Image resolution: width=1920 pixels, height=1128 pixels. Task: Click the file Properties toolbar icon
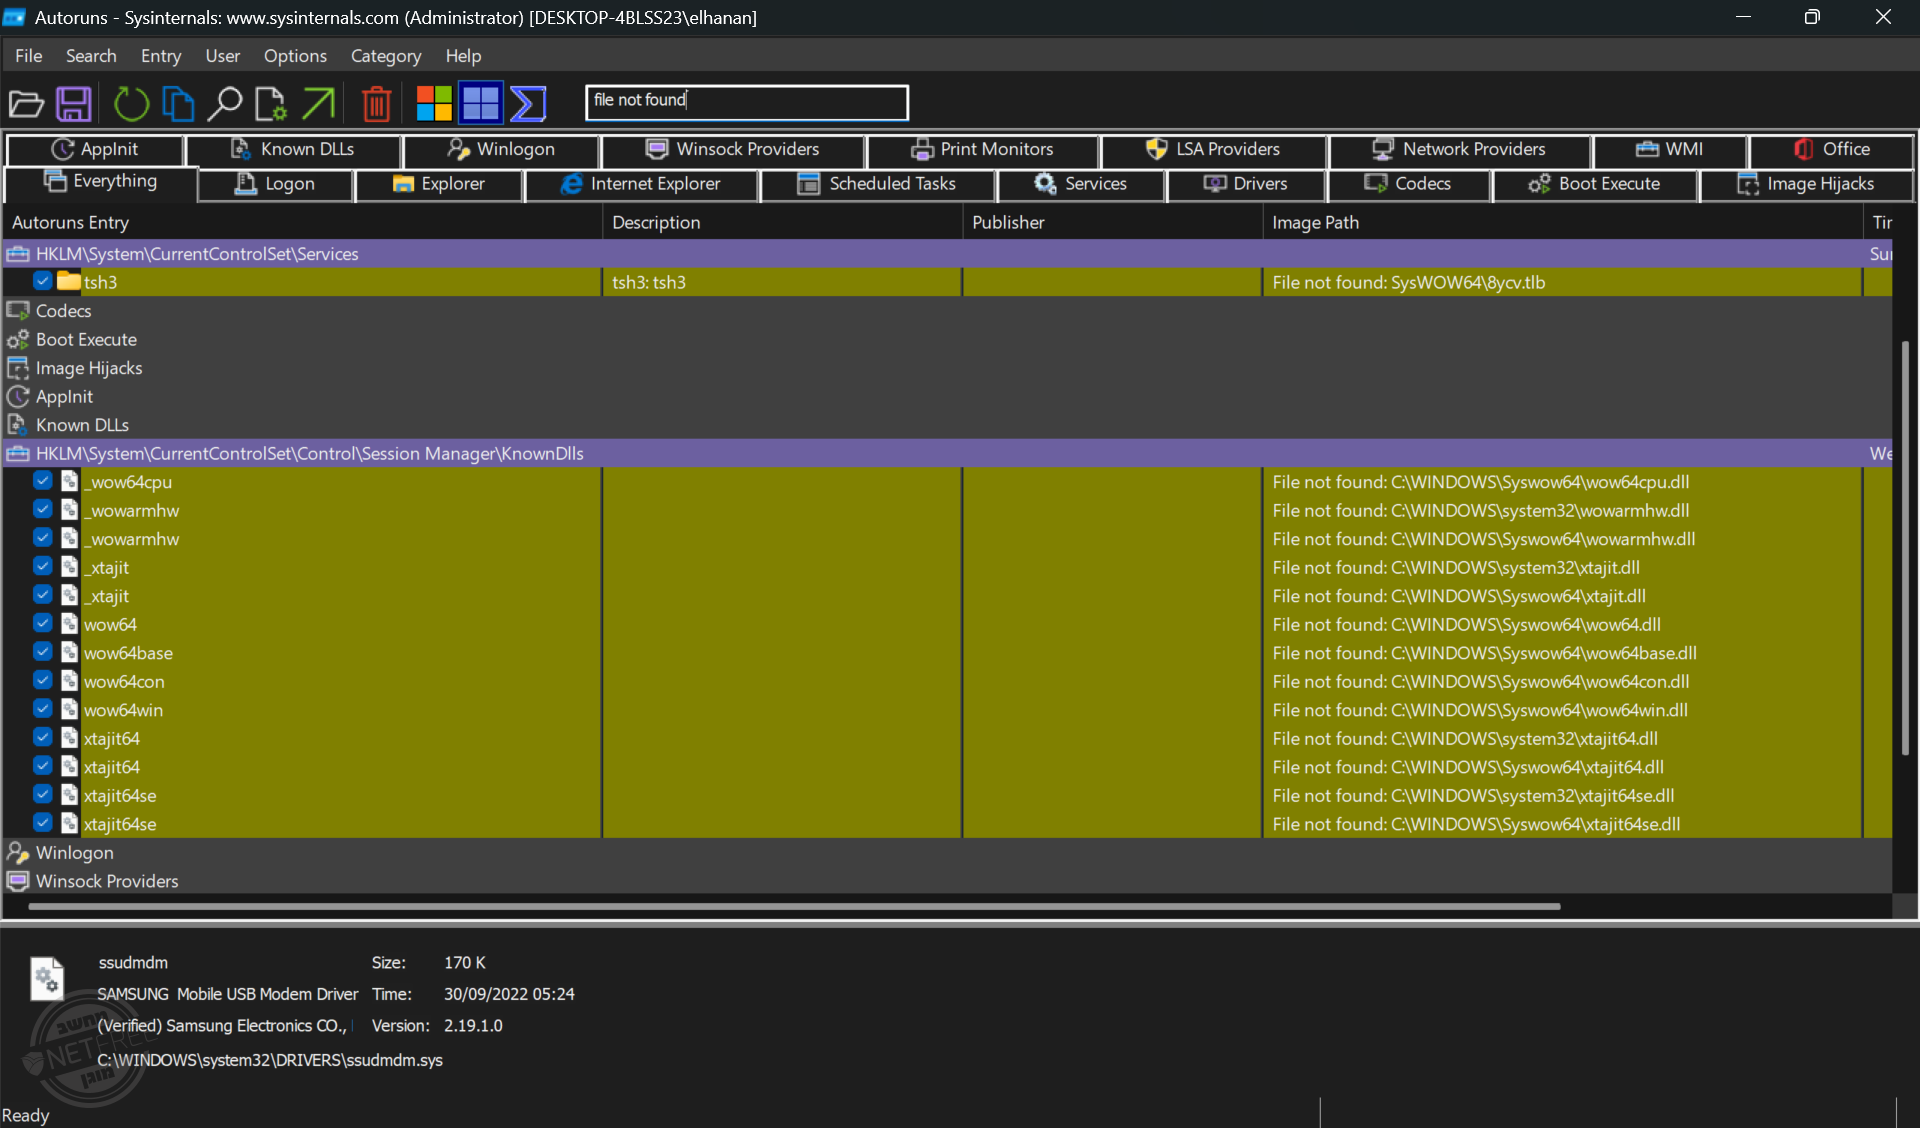tap(270, 103)
